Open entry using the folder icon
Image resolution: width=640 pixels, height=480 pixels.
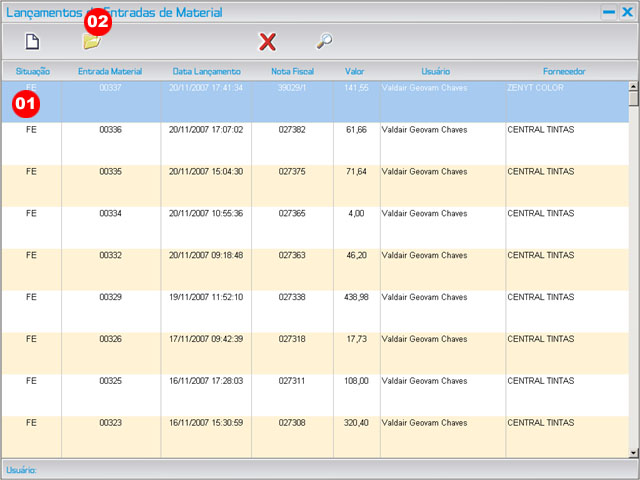tap(91, 42)
